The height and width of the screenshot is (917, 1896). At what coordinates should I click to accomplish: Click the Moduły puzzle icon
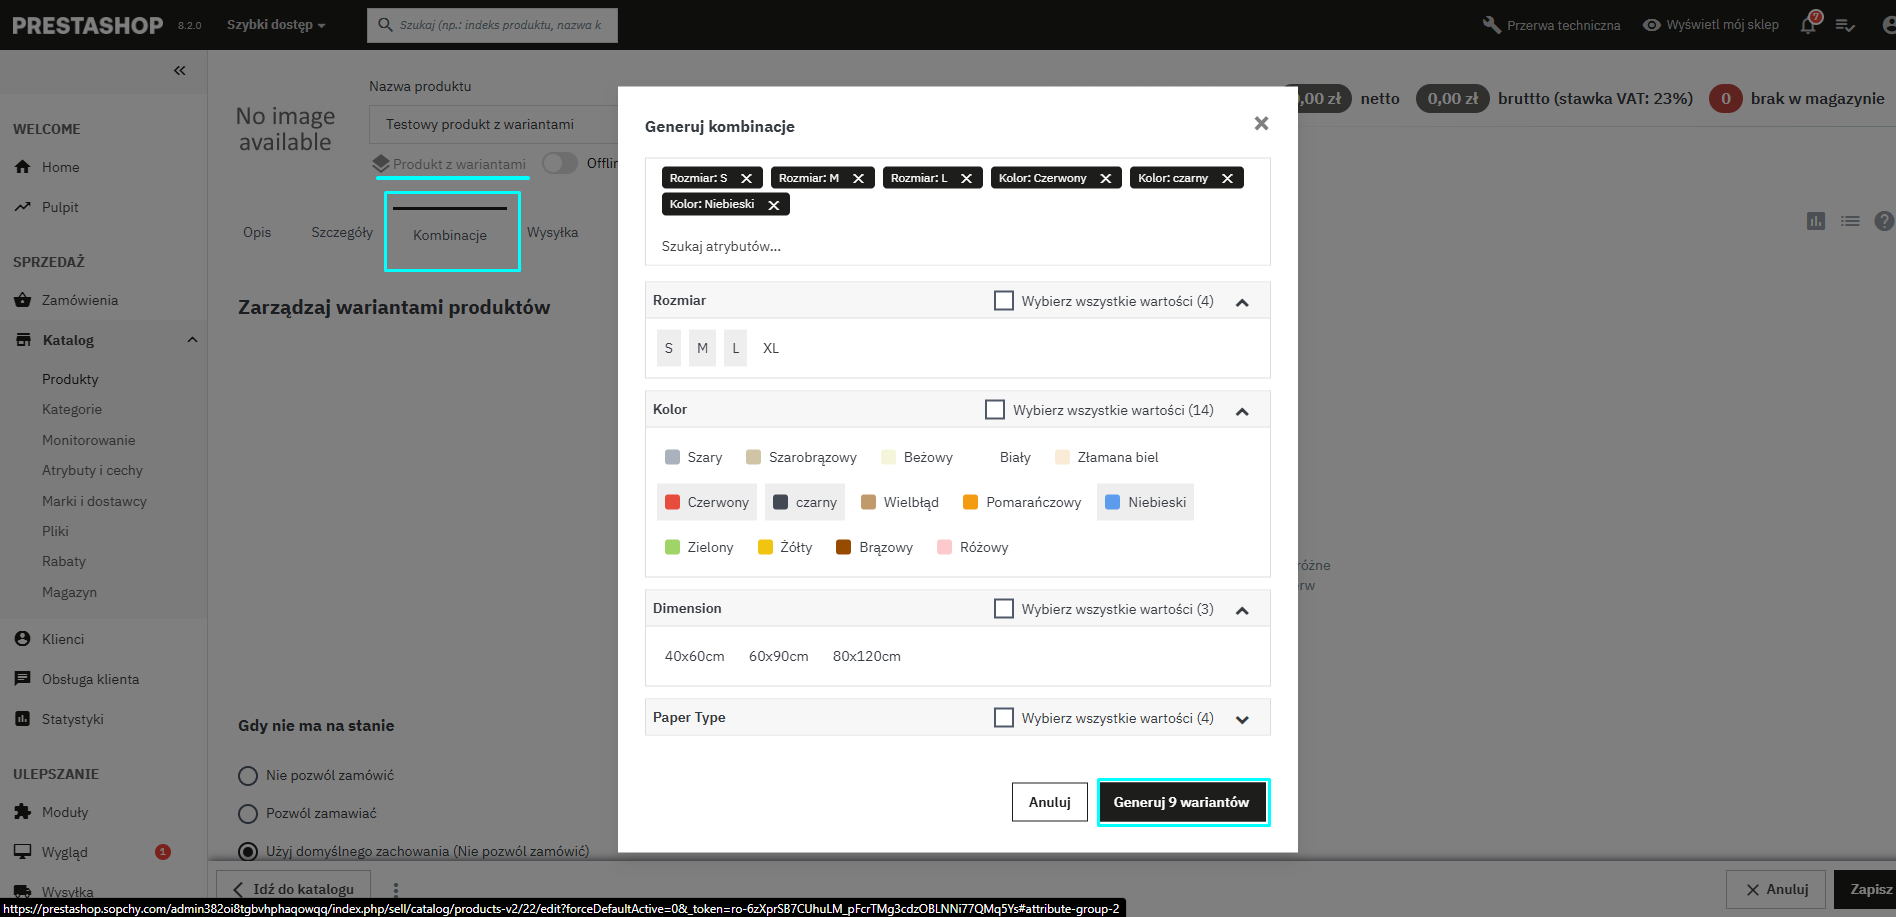coord(22,812)
